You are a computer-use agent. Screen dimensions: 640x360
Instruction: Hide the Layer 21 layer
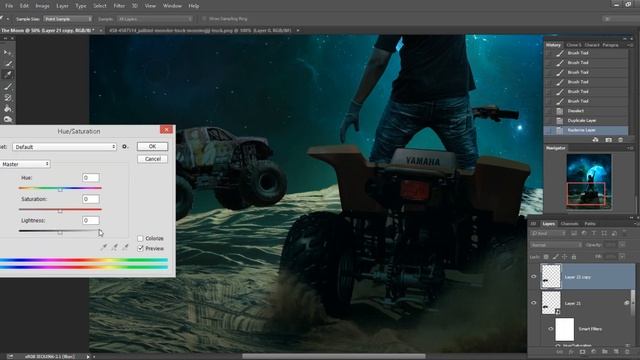click(x=533, y=303)
